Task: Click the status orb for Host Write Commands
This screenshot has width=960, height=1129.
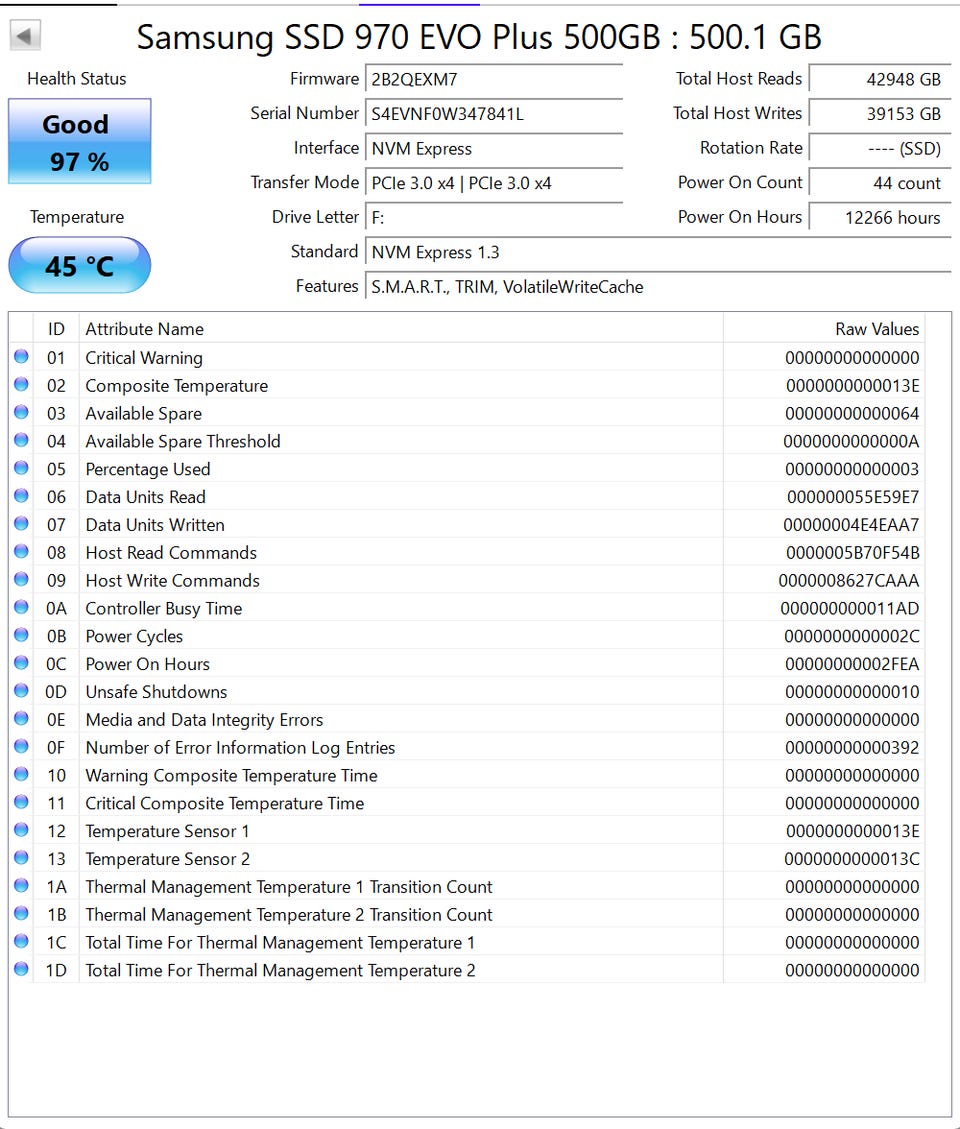Action: (22, 579)
